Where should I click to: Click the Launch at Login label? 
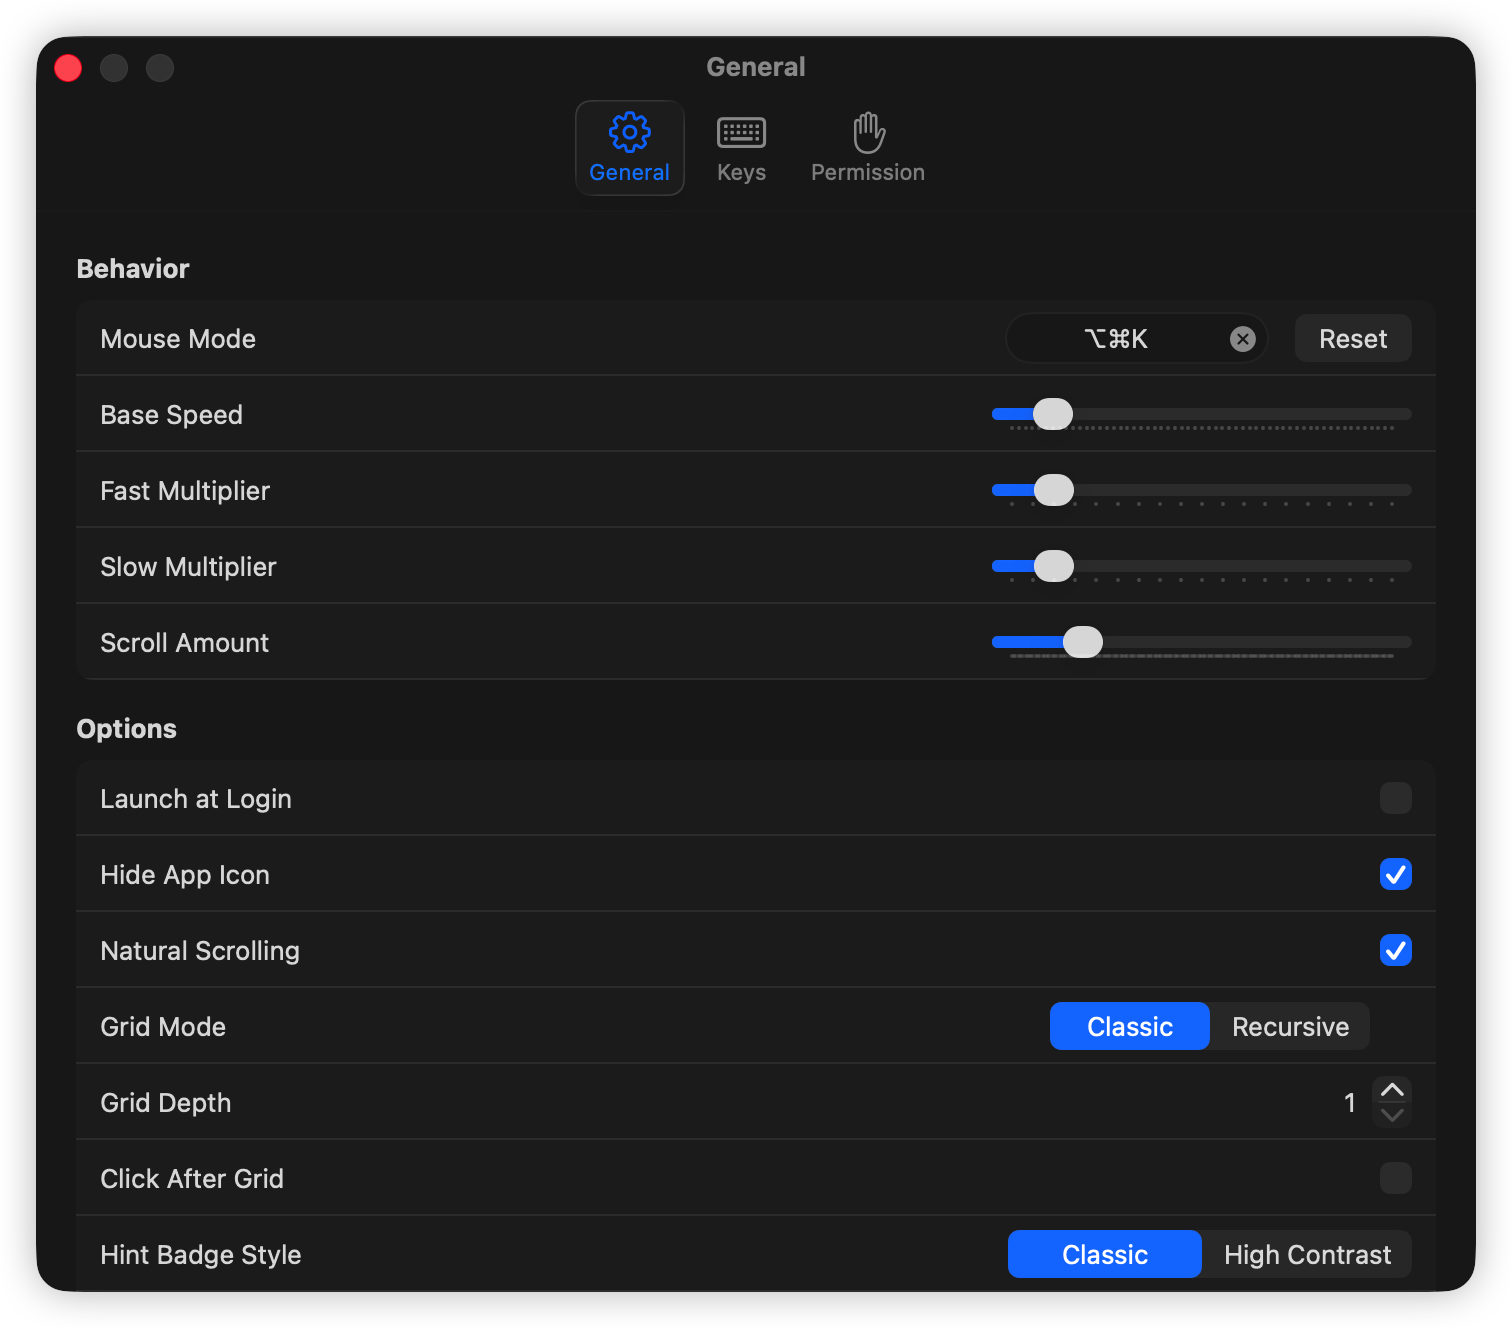[x=196, y=799]
